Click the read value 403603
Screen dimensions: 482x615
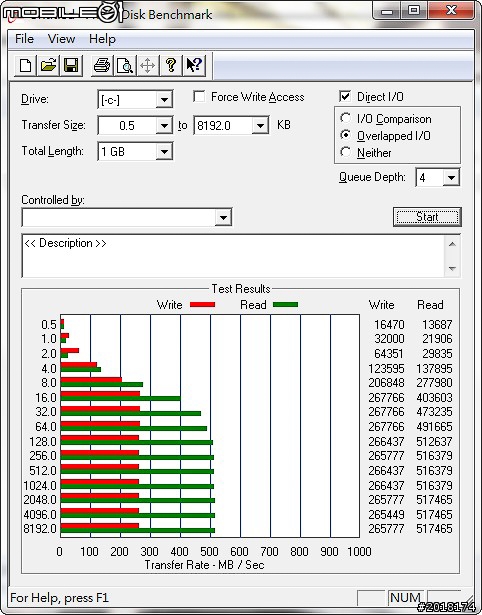[435, 398]
